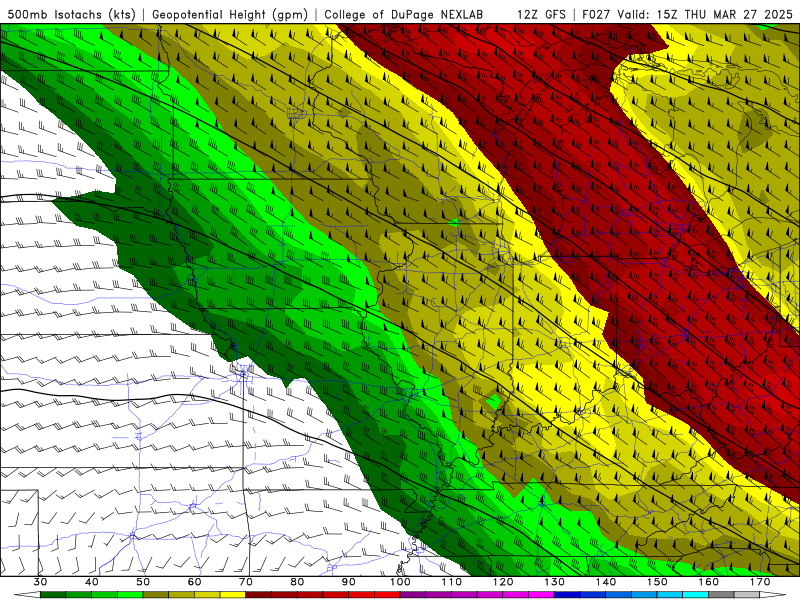Click the 100 kt legend label

point(400,582)
